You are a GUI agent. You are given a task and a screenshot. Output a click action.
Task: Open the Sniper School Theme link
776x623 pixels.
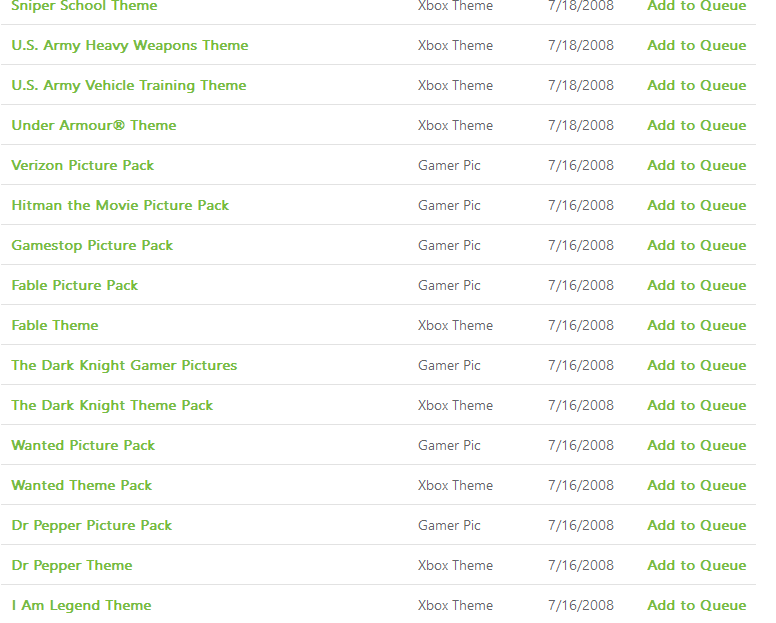coord(84,6)
